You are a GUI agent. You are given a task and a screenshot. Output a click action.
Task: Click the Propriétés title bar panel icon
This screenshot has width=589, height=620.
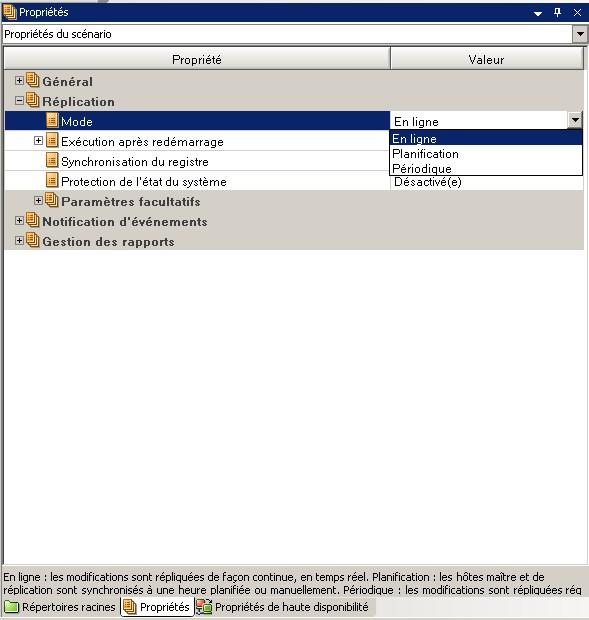10,12
